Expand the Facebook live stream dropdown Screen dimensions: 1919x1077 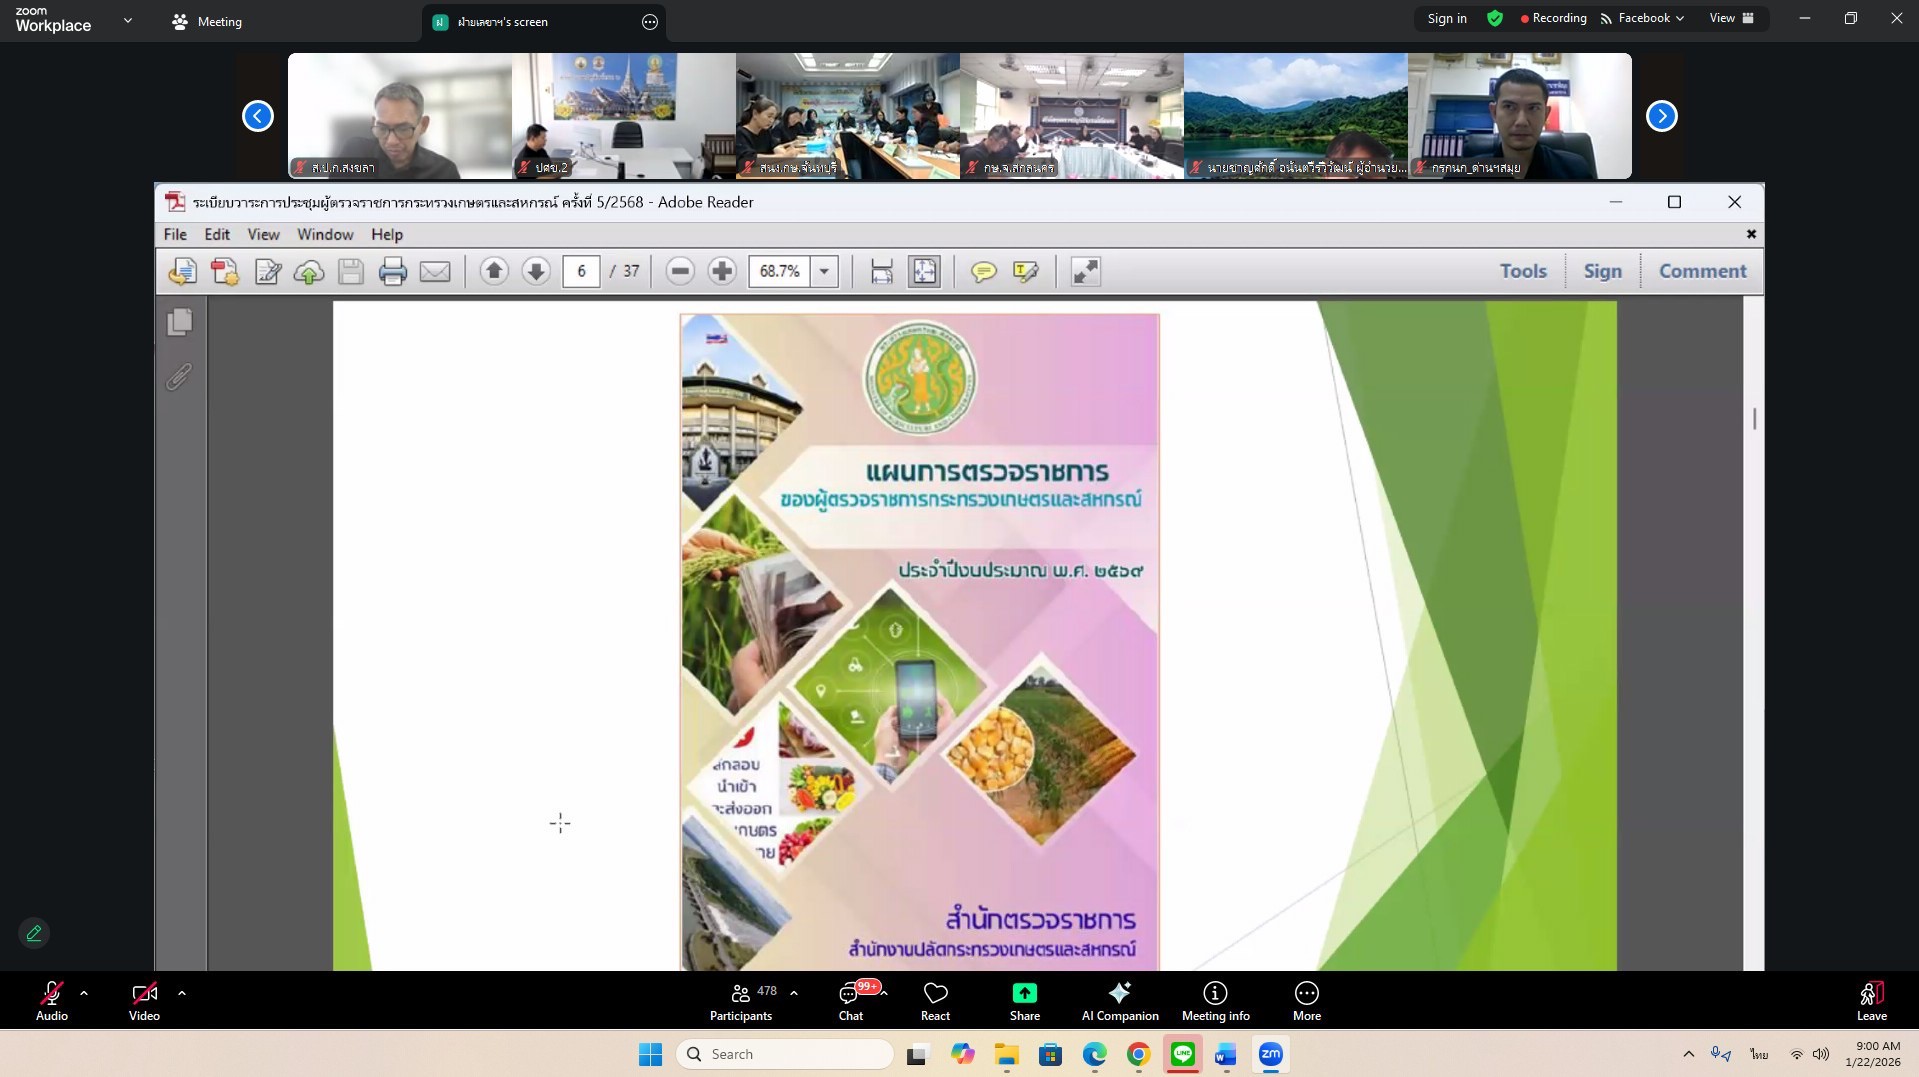(x=1681, y=17)
